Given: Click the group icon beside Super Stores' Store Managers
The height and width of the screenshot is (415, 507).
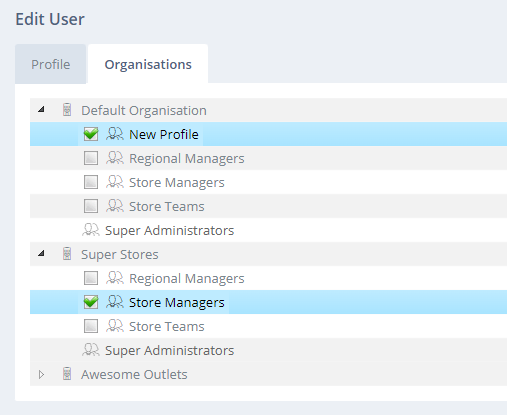Looking at the screenshot, I should pos(115,302).
